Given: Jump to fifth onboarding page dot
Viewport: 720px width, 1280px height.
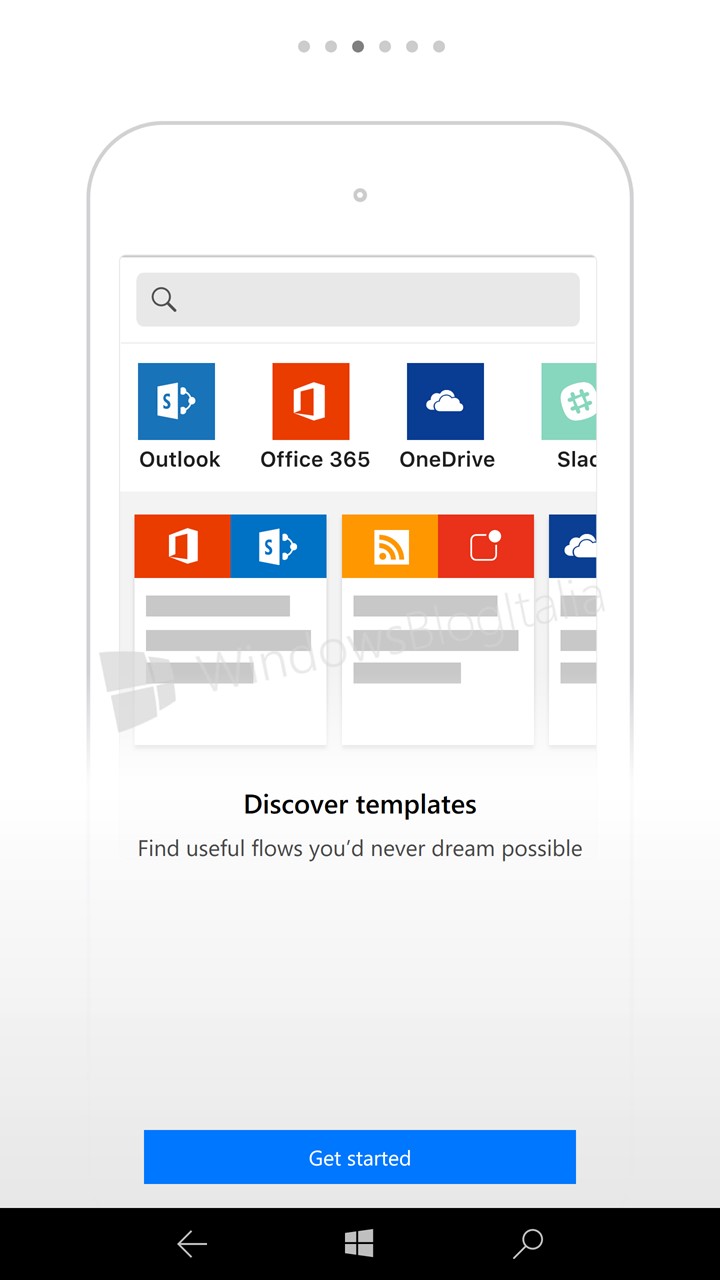Looking at the screenshot, I should click(412, 46).
